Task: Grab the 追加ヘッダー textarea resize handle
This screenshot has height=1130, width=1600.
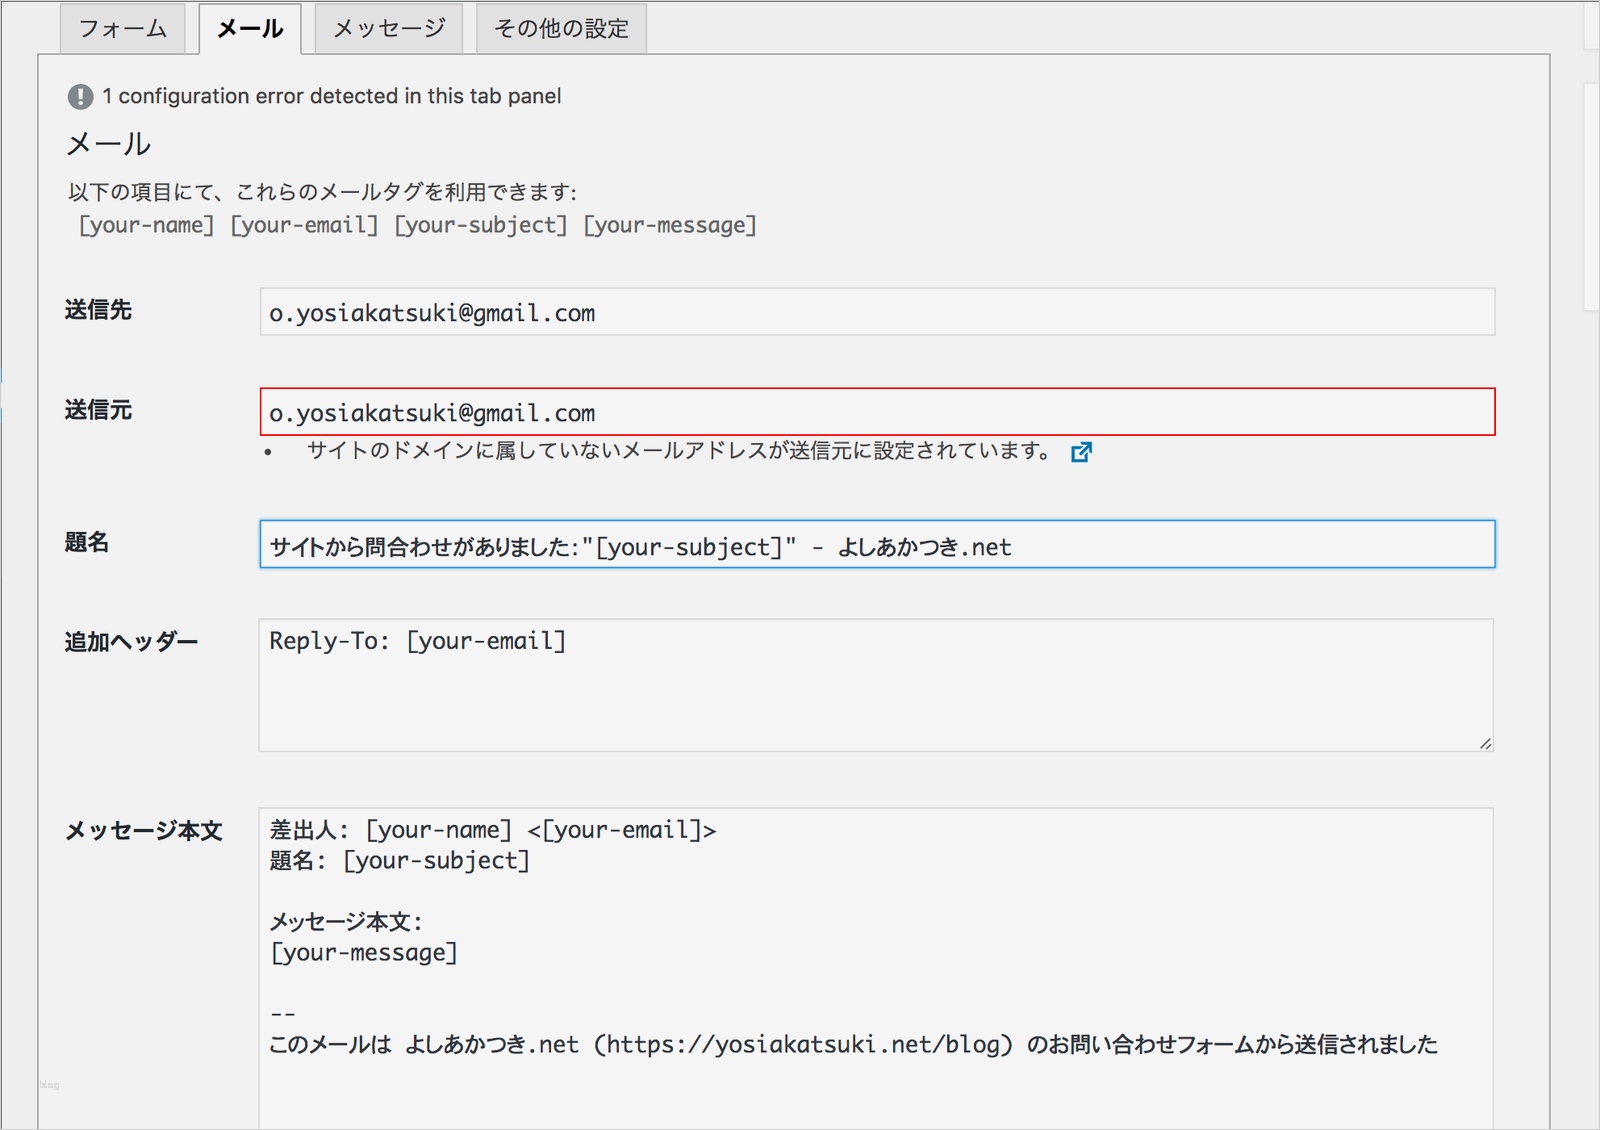Action: 1485,743
